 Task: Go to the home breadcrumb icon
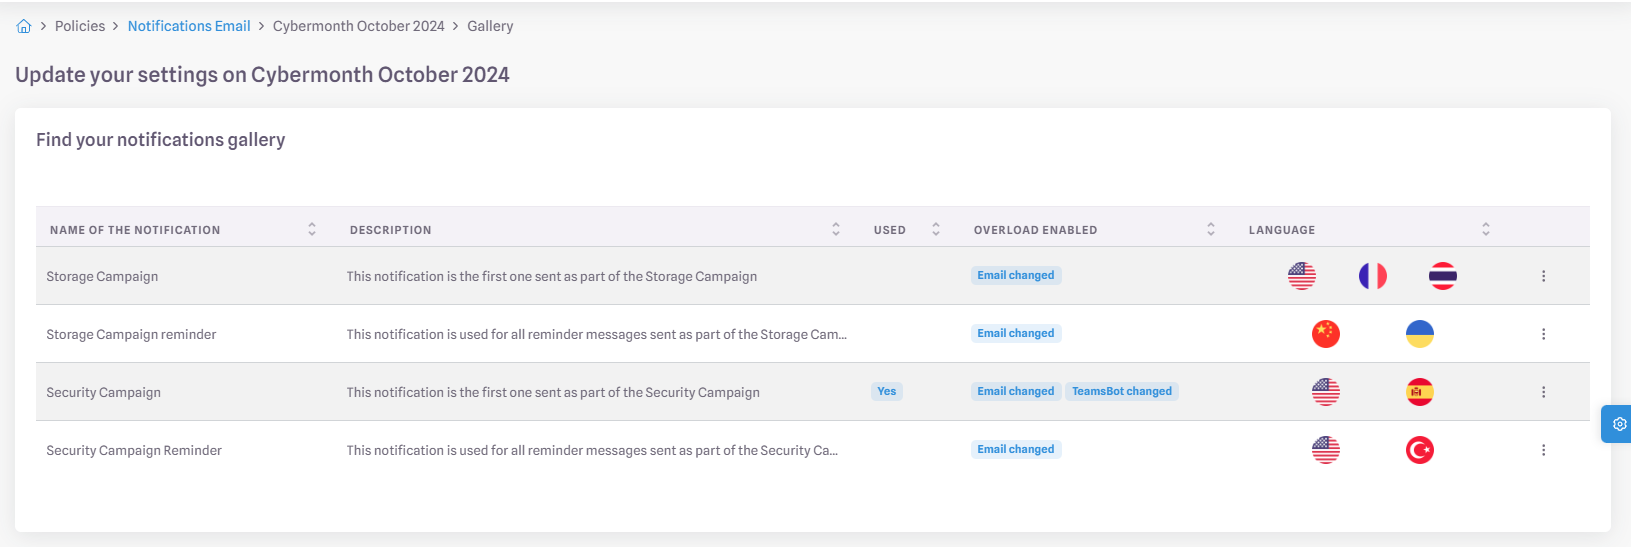pos(24,26)
